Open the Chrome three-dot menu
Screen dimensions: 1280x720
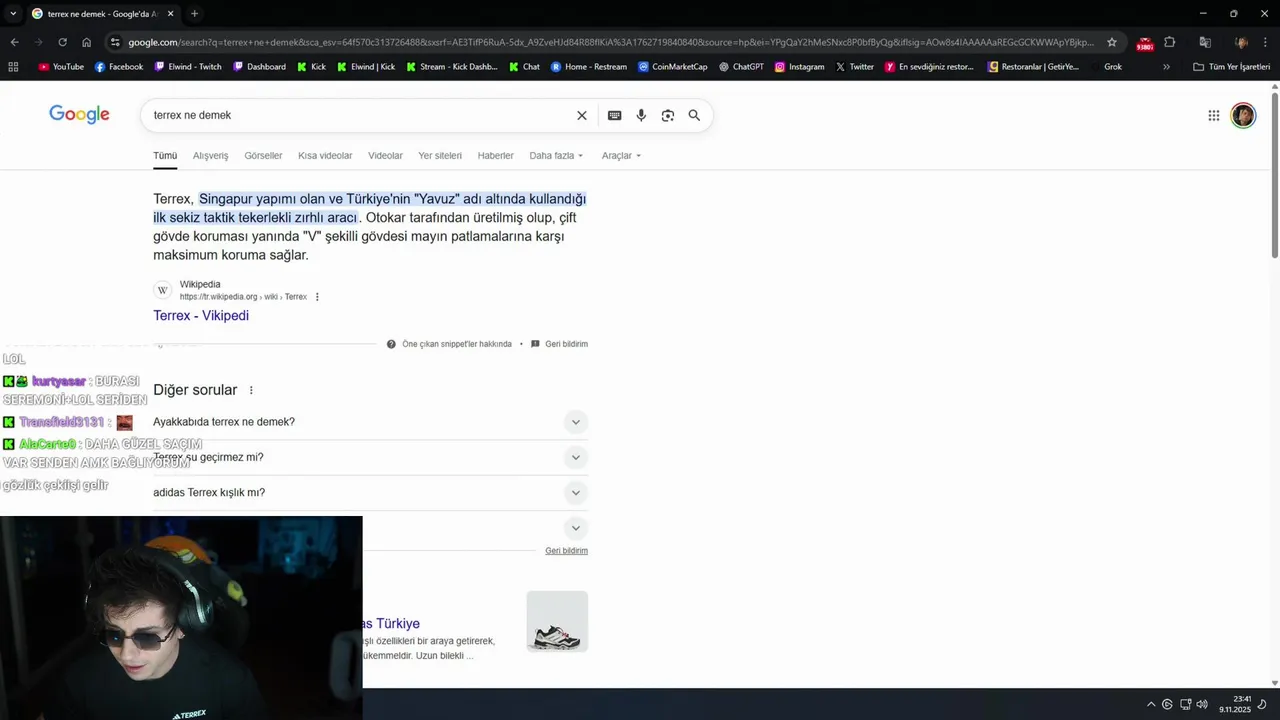[1266, 42]
